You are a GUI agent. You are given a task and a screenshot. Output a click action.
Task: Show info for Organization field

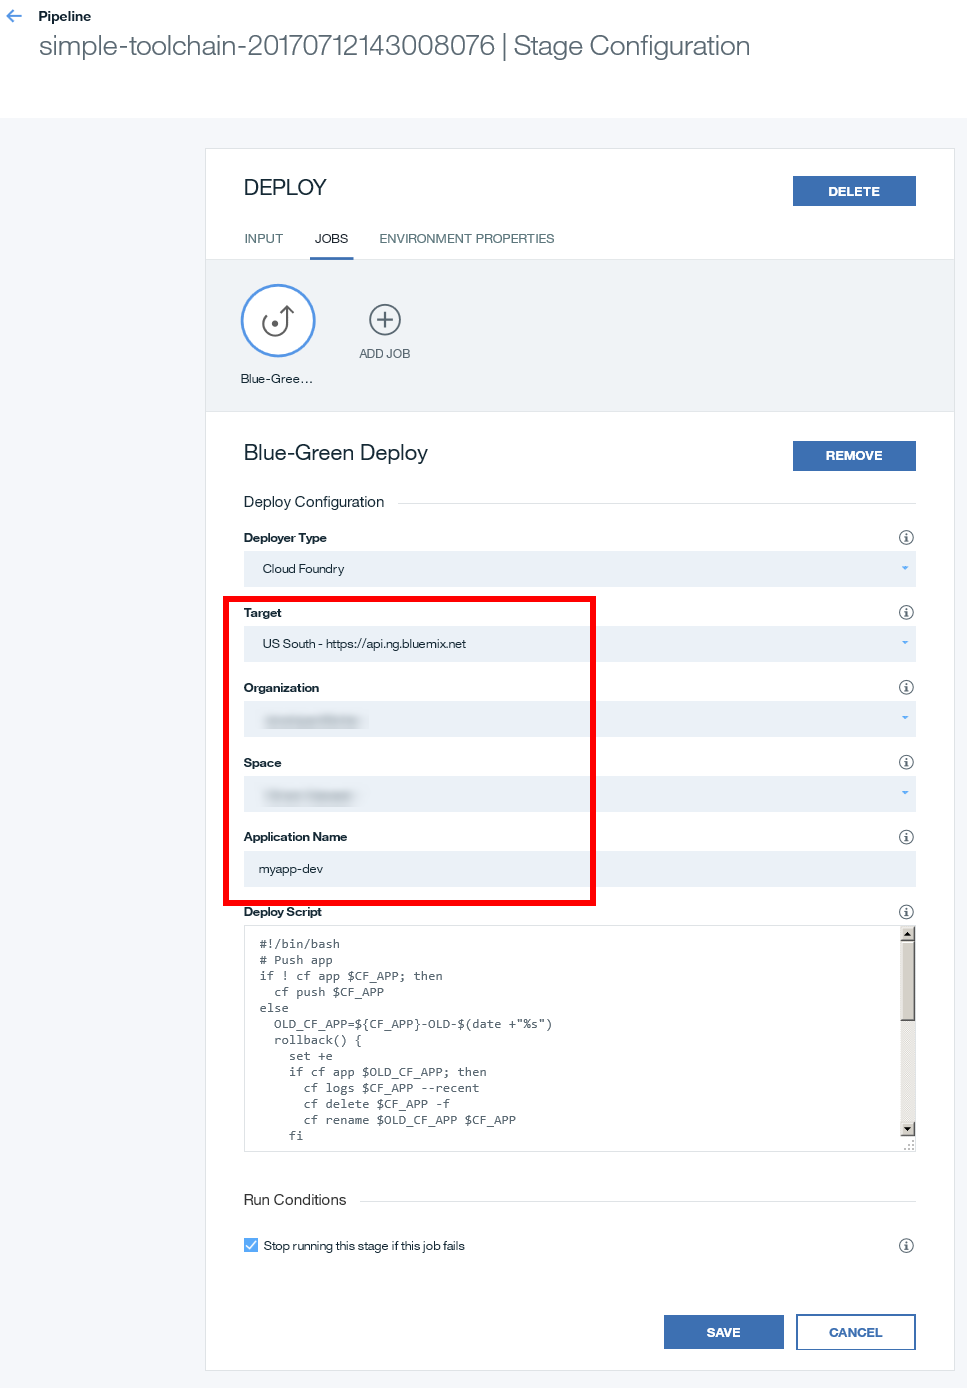click(906, 688)
